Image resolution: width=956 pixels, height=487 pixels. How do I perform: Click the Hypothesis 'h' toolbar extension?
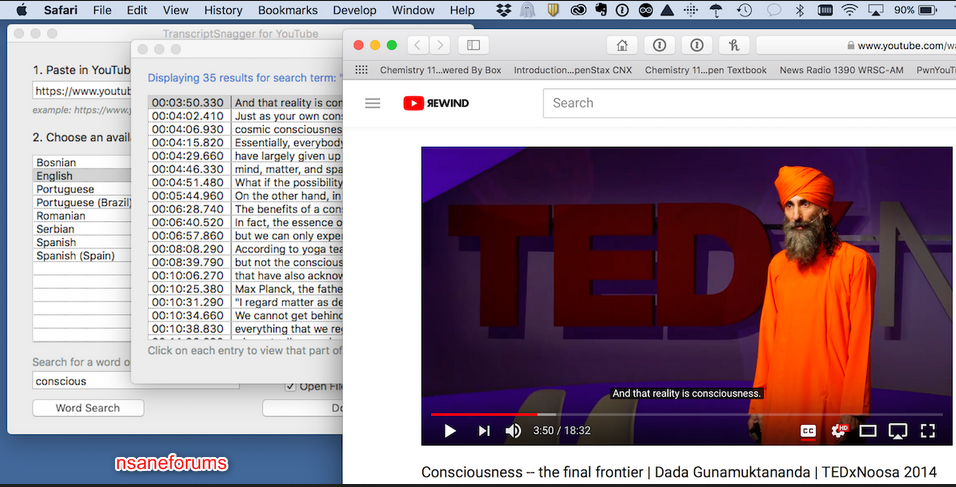[x=733, y=45]
